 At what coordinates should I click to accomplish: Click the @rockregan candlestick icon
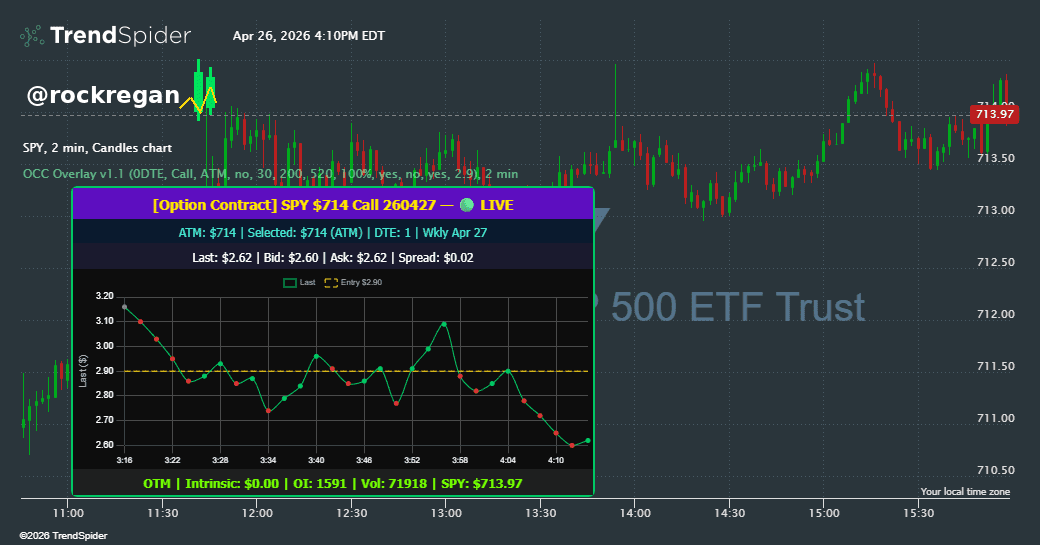pos(198,91)
